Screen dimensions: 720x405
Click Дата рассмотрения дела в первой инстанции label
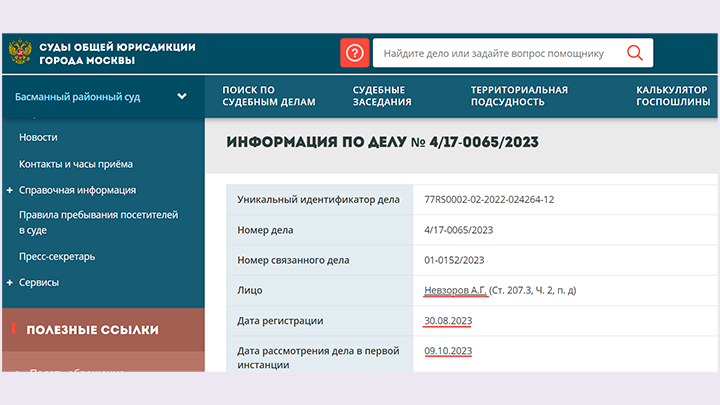318,358
